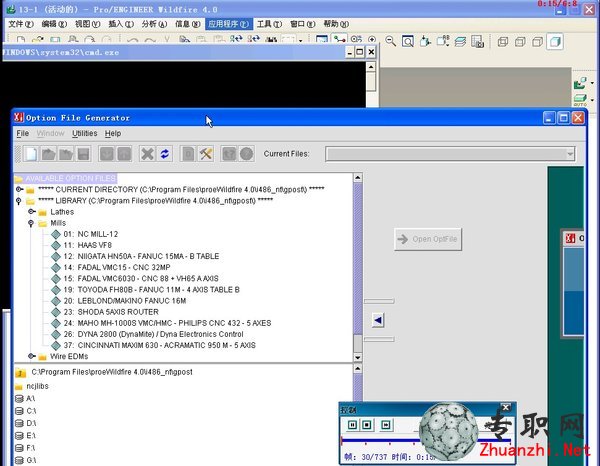Click the cmd.exe window scrollbar up arrow

click(370, 67)
